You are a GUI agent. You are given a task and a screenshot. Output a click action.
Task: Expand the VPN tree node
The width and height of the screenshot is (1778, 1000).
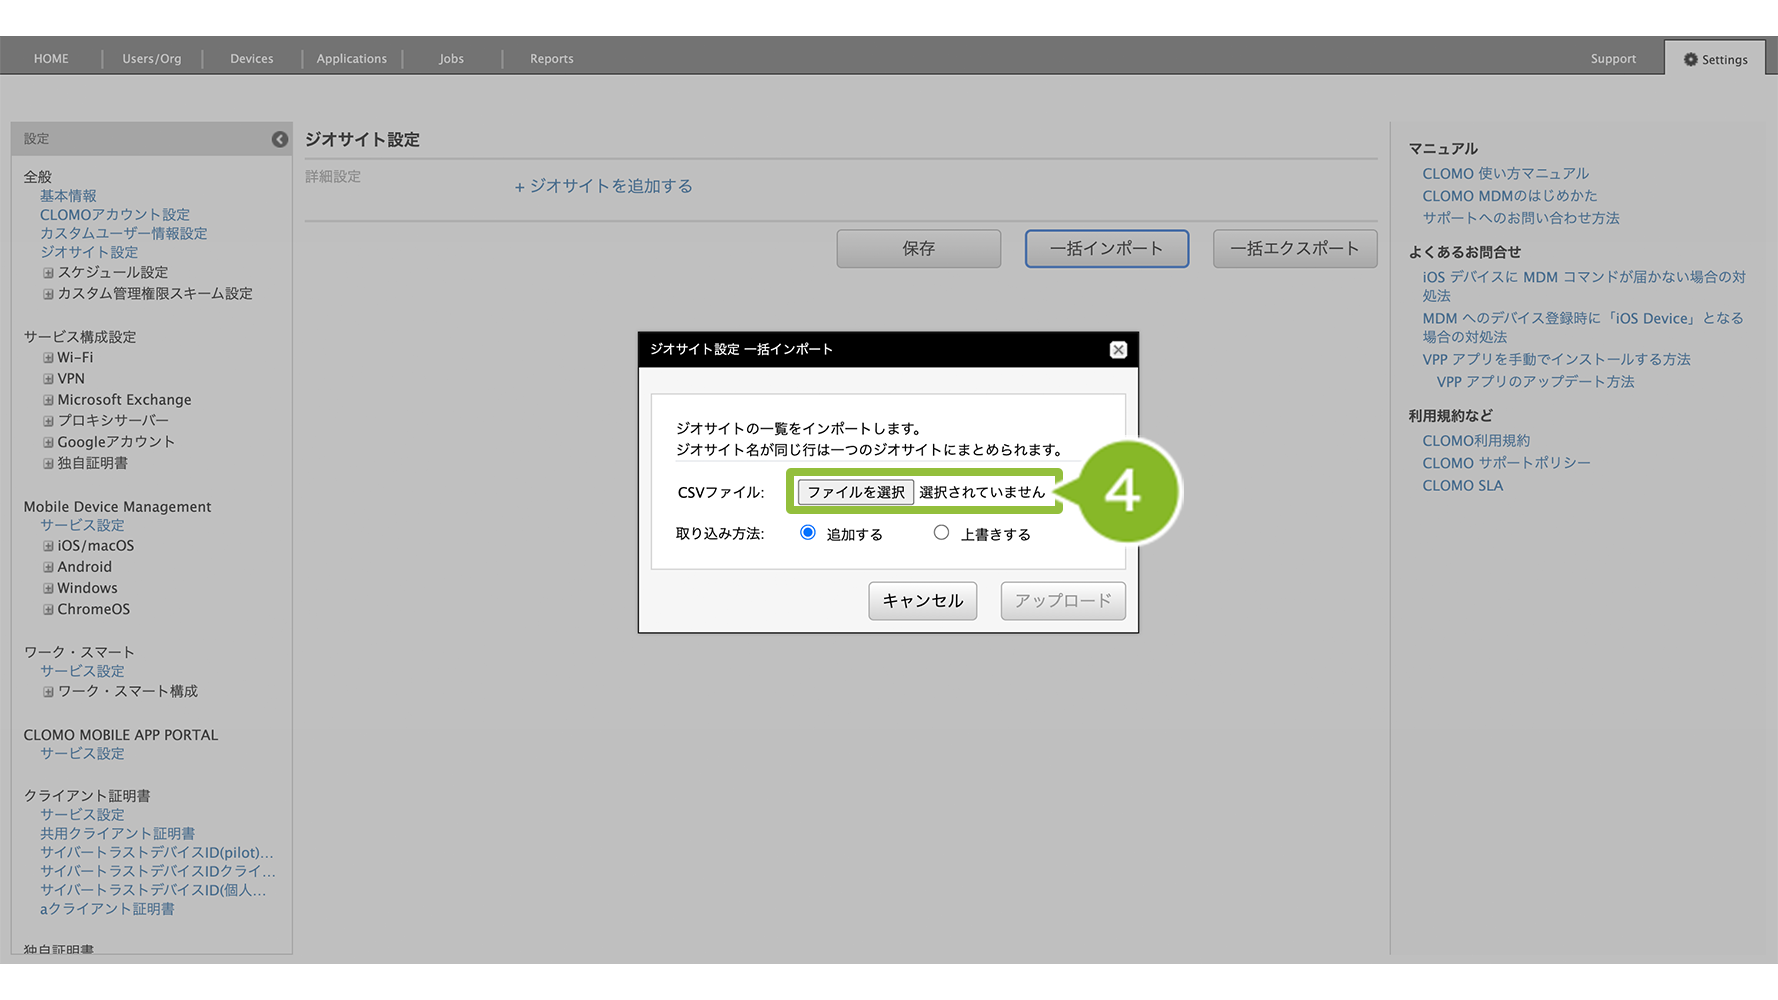(48, 379)
